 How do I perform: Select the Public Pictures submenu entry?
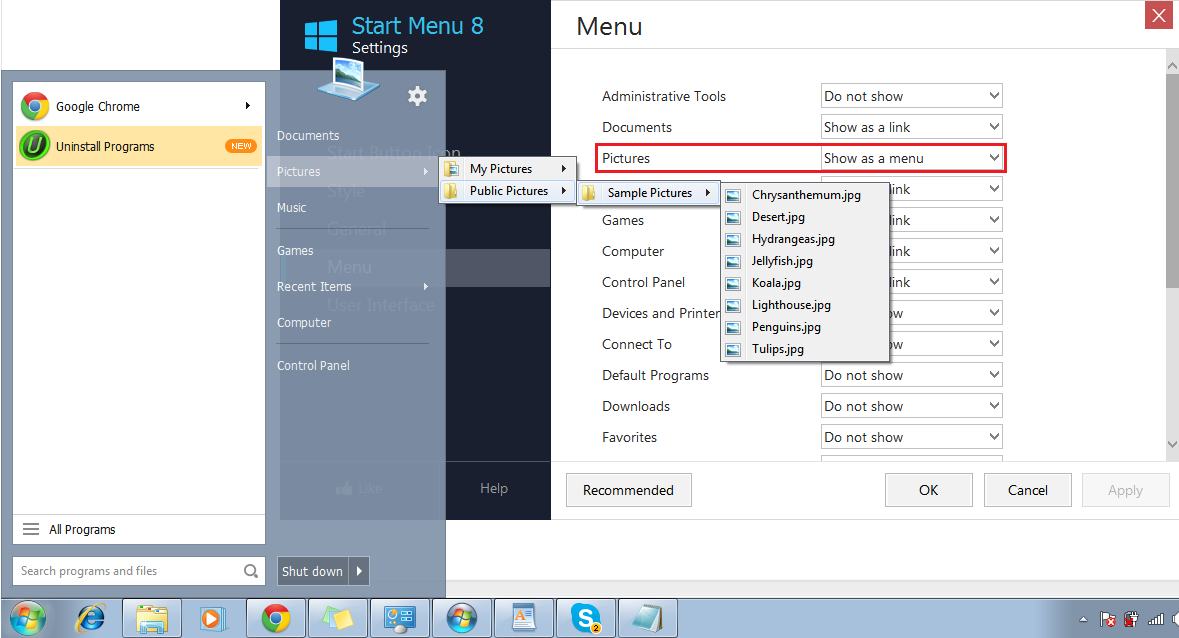pyautogui.click(x=508, y=191)
